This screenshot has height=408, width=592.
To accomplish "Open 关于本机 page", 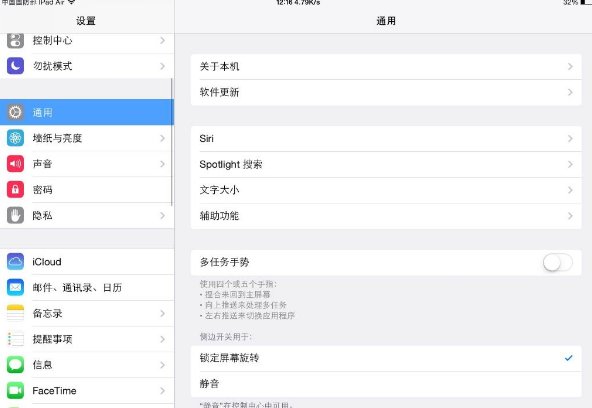I will click(386, 66).
